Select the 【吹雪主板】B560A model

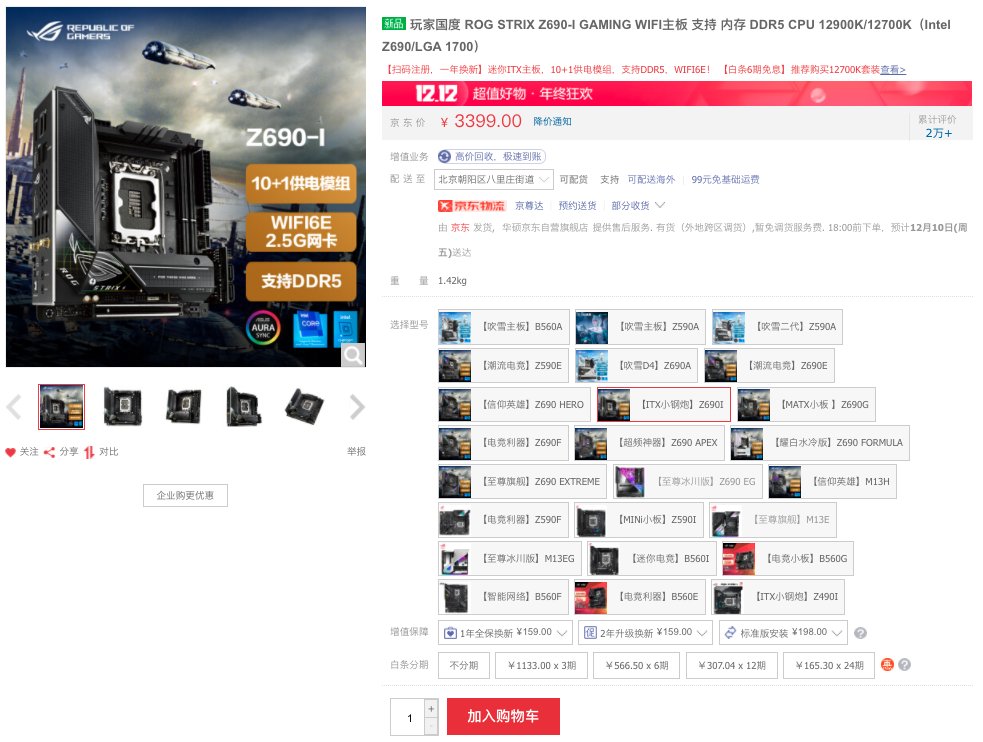[503, 327]
